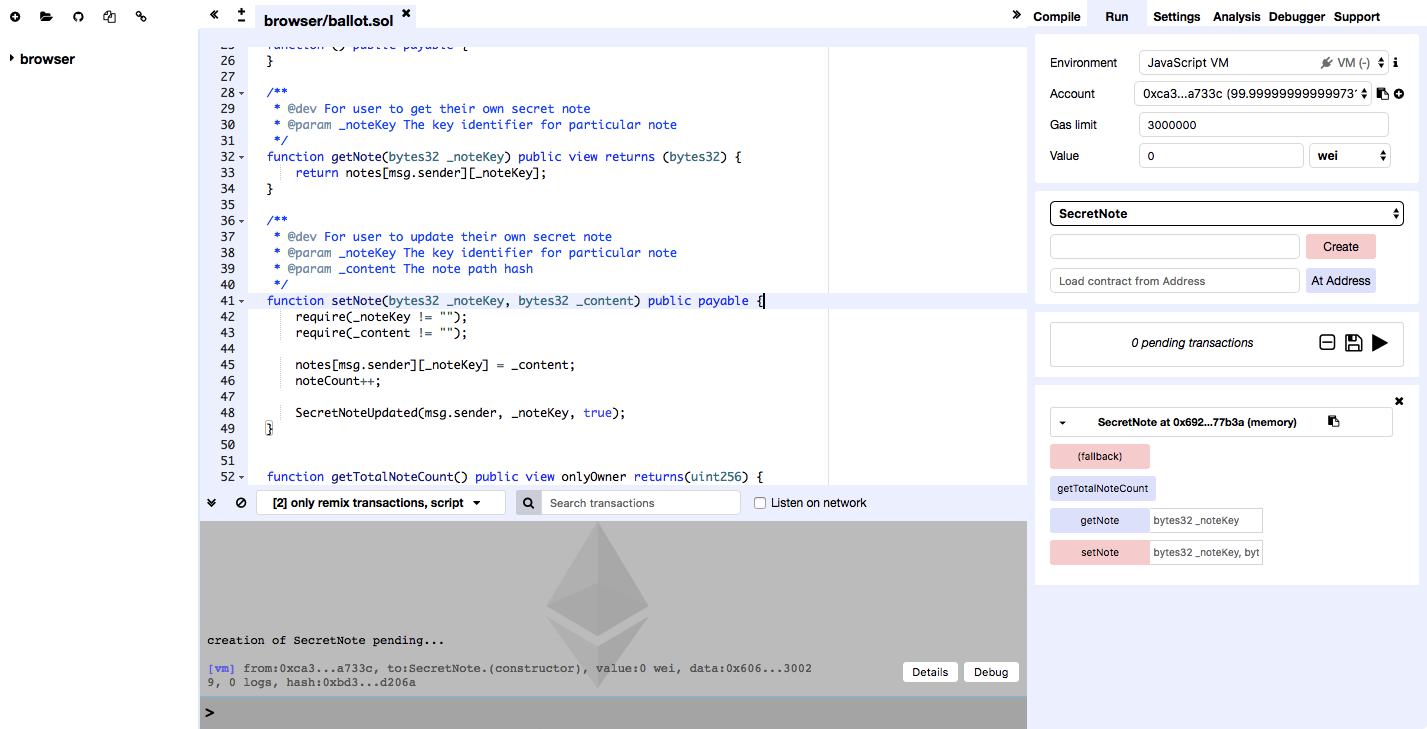This screenshot has height=729, width=1427.
Task: Open the wei unit dropdown
Action: [x=1350, y=156]
